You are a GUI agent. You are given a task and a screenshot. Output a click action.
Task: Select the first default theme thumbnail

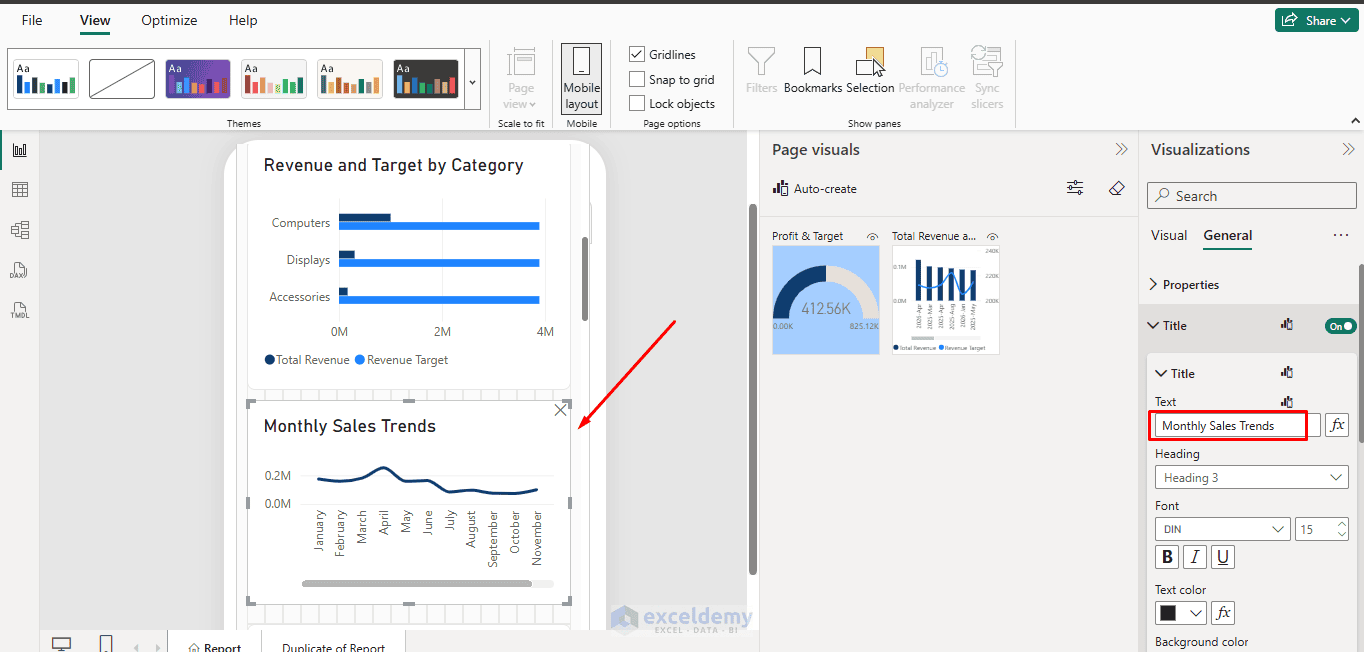(46, 79)
